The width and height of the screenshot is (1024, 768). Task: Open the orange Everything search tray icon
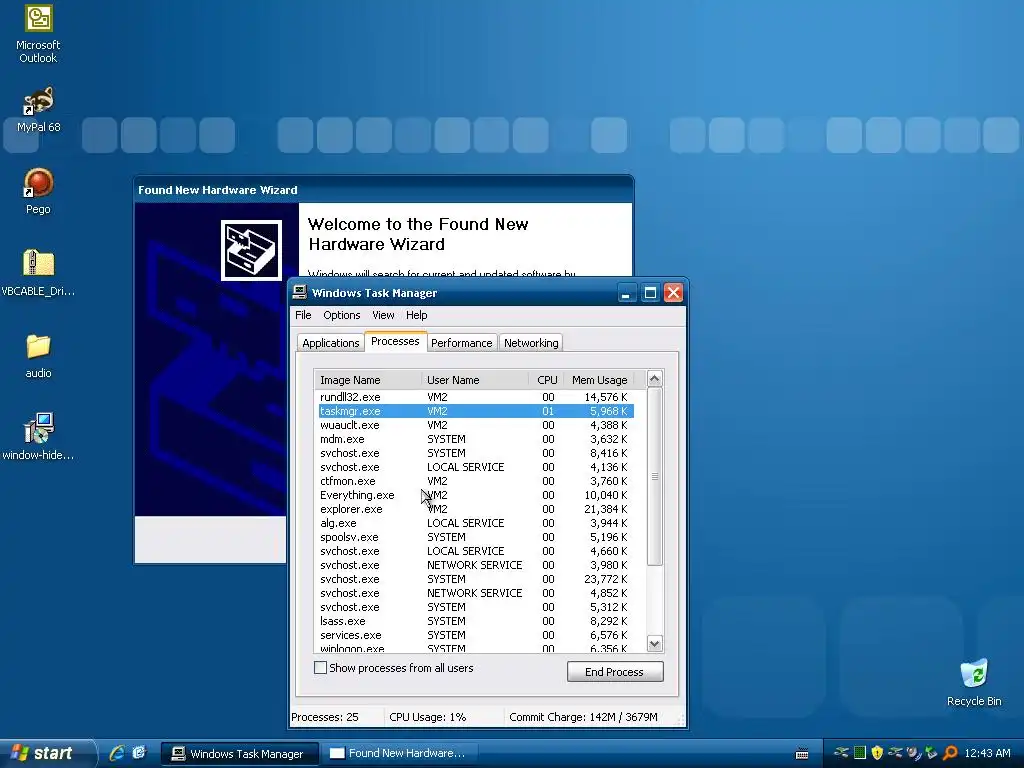950,753
